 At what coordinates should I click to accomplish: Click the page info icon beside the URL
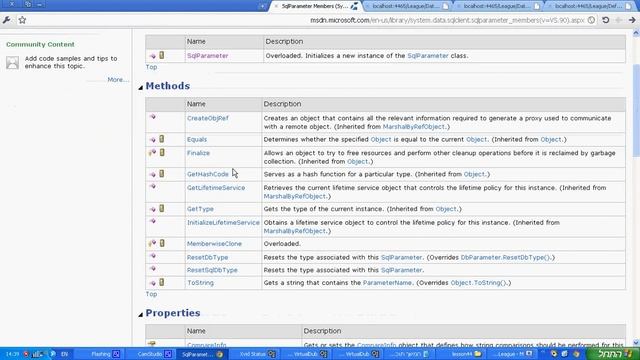(591, 20)
